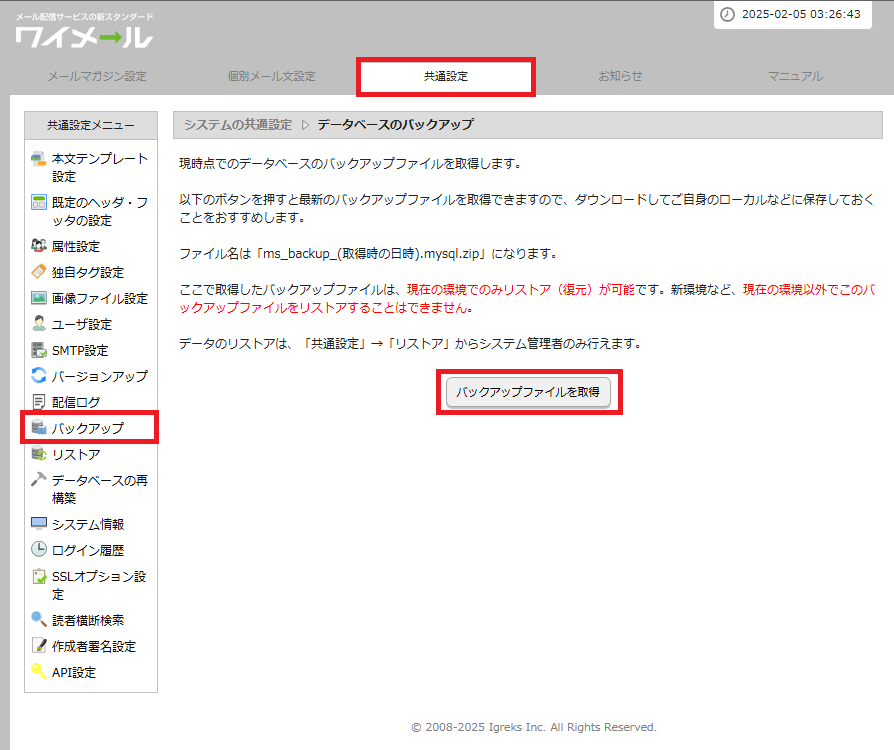Click the 既定のヘッダ・フッタの設定 icon
Image resolution: width=894 pixels, height=750 pixels.
pyautogui.click(x=38, y=202)
